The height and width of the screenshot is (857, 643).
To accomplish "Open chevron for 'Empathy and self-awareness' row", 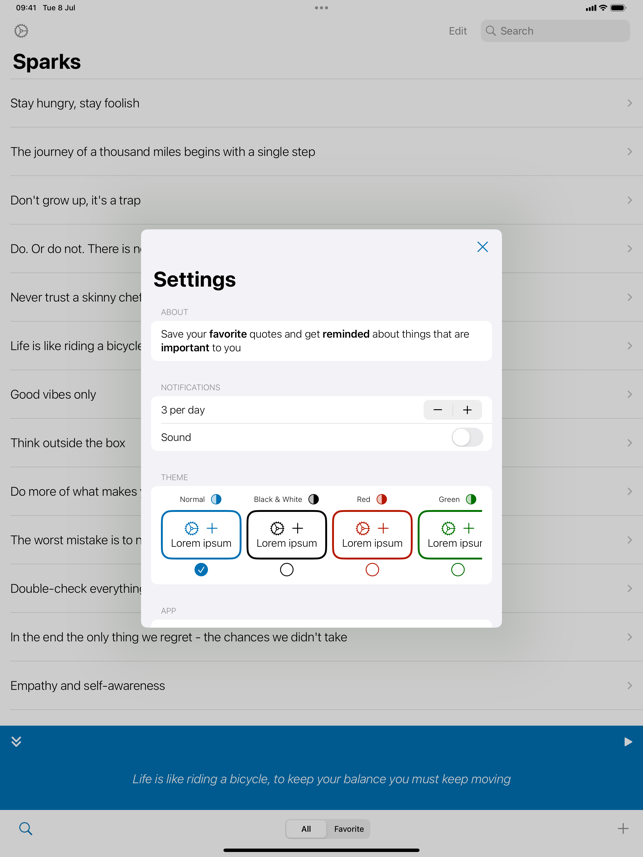I will point(629,685).
